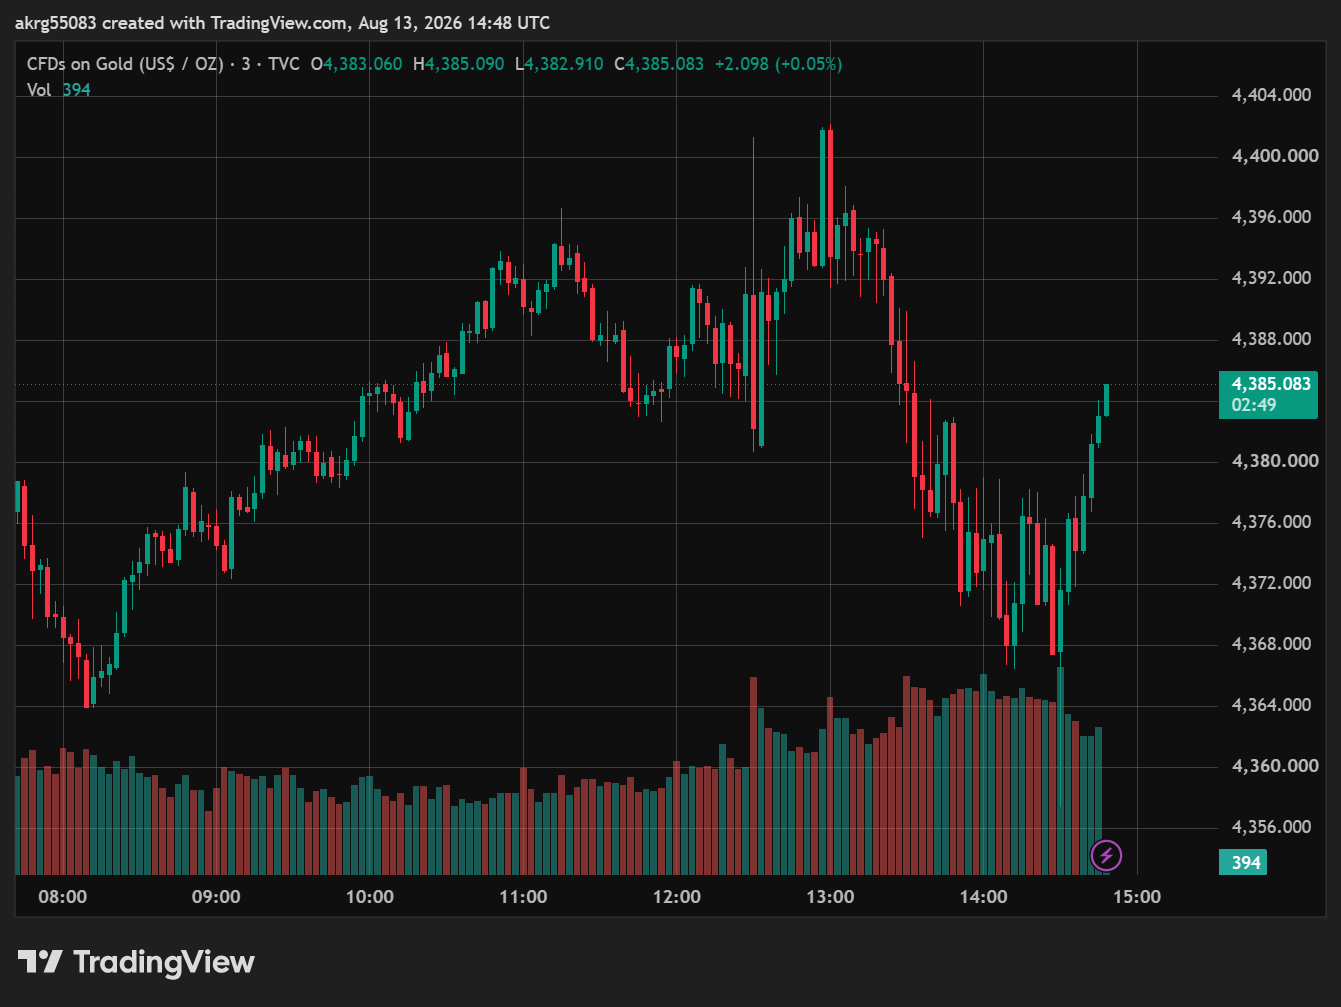Click the 10:00 time axis label
The image size is (1341, 1007).
[370, 897]
